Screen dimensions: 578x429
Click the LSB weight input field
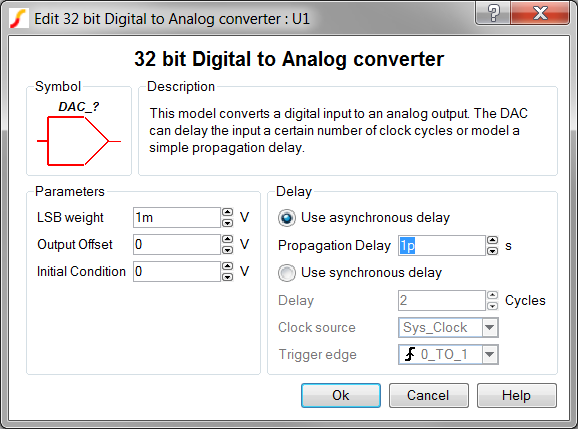coord(177,217)
